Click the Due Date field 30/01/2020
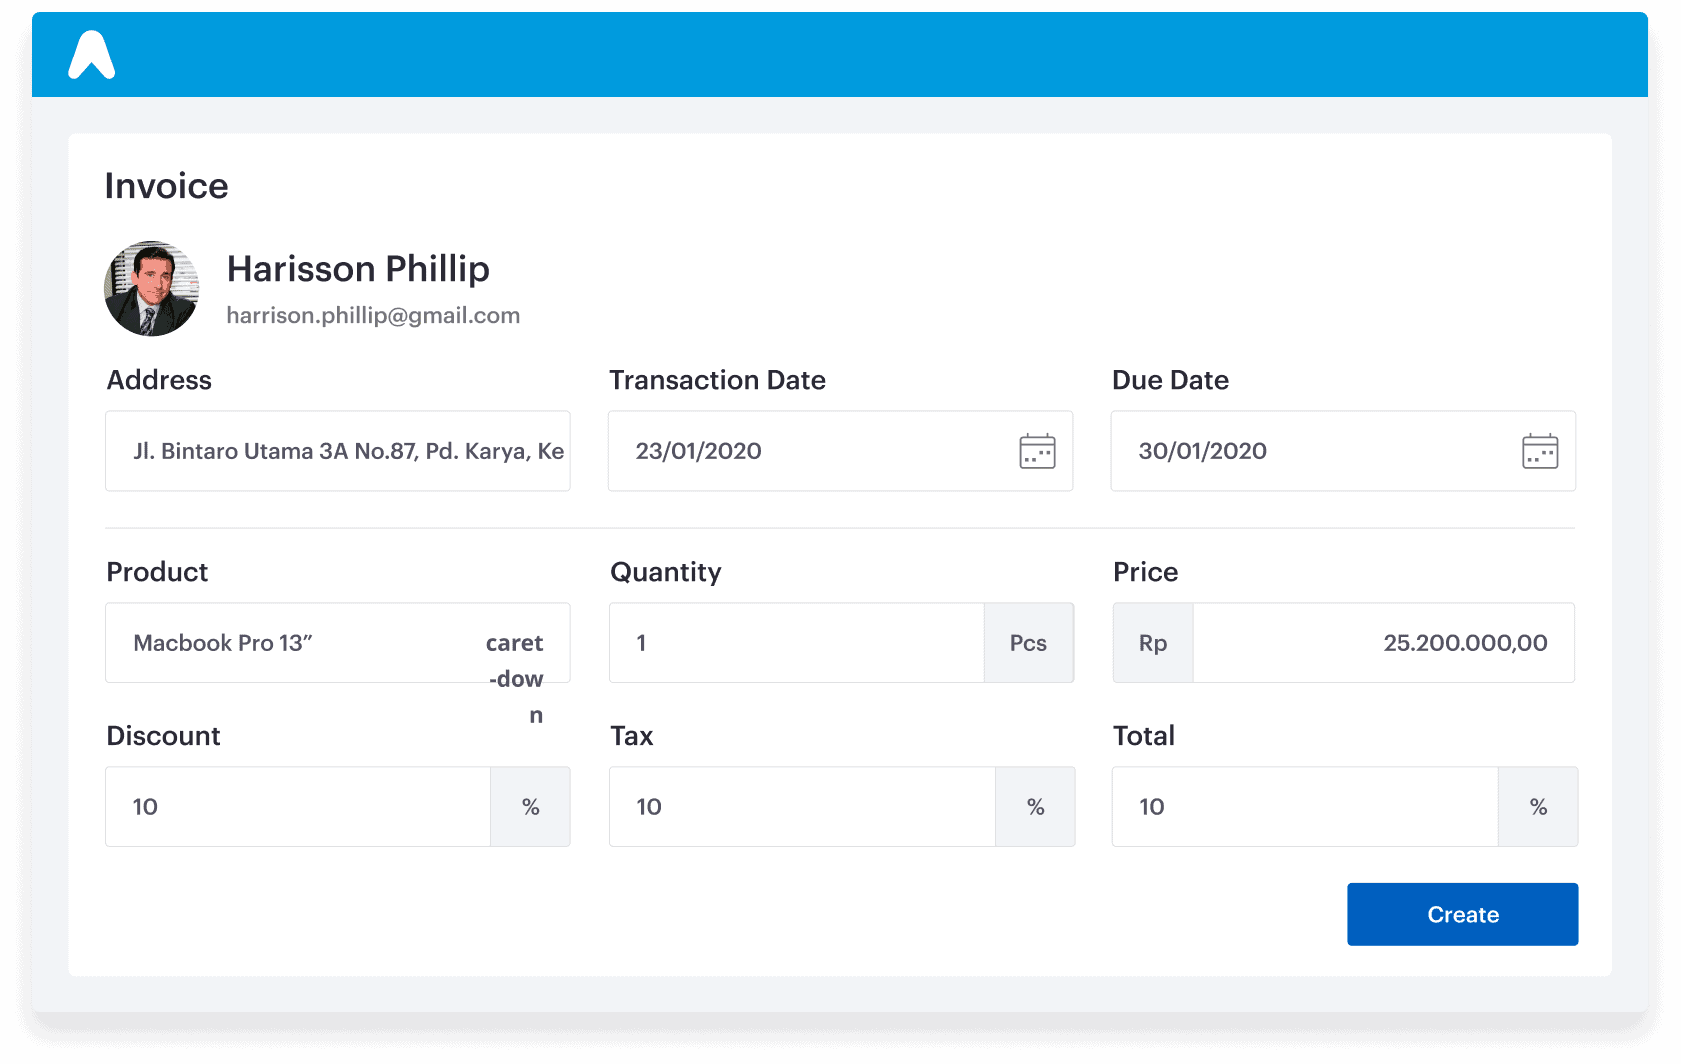Screen dimensions: 1681x1064 pyautogui.click(x=1343, y=451)
